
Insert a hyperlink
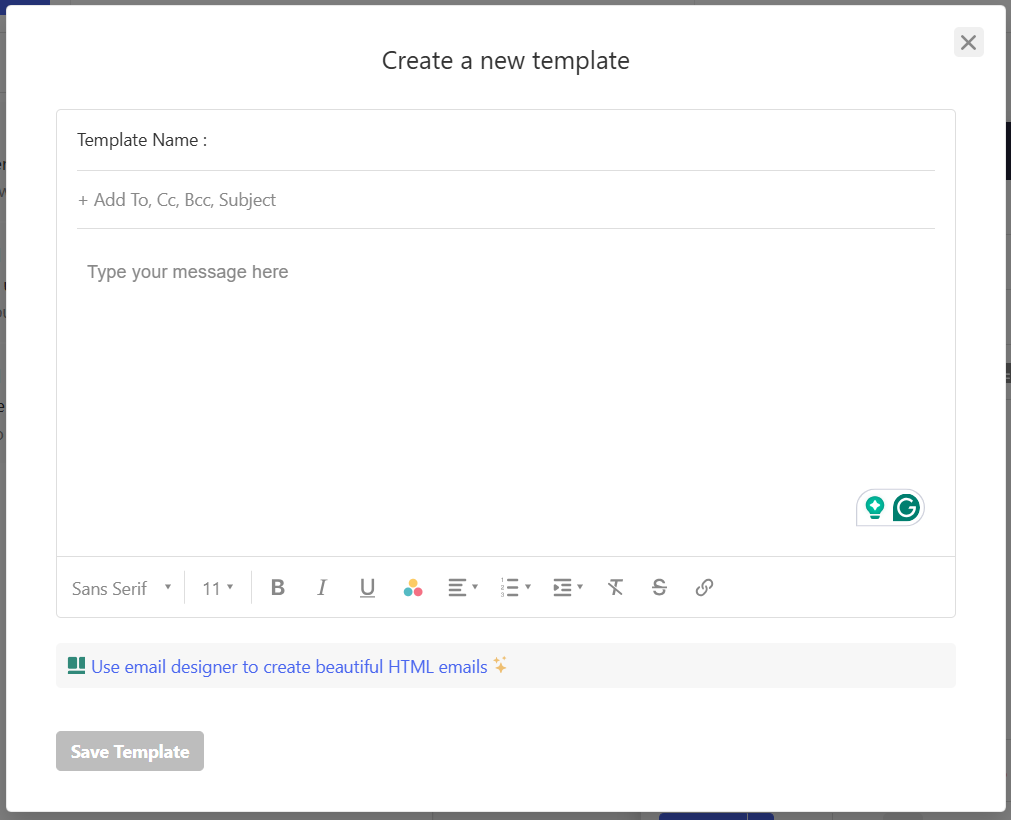click(x=704, y=587)
